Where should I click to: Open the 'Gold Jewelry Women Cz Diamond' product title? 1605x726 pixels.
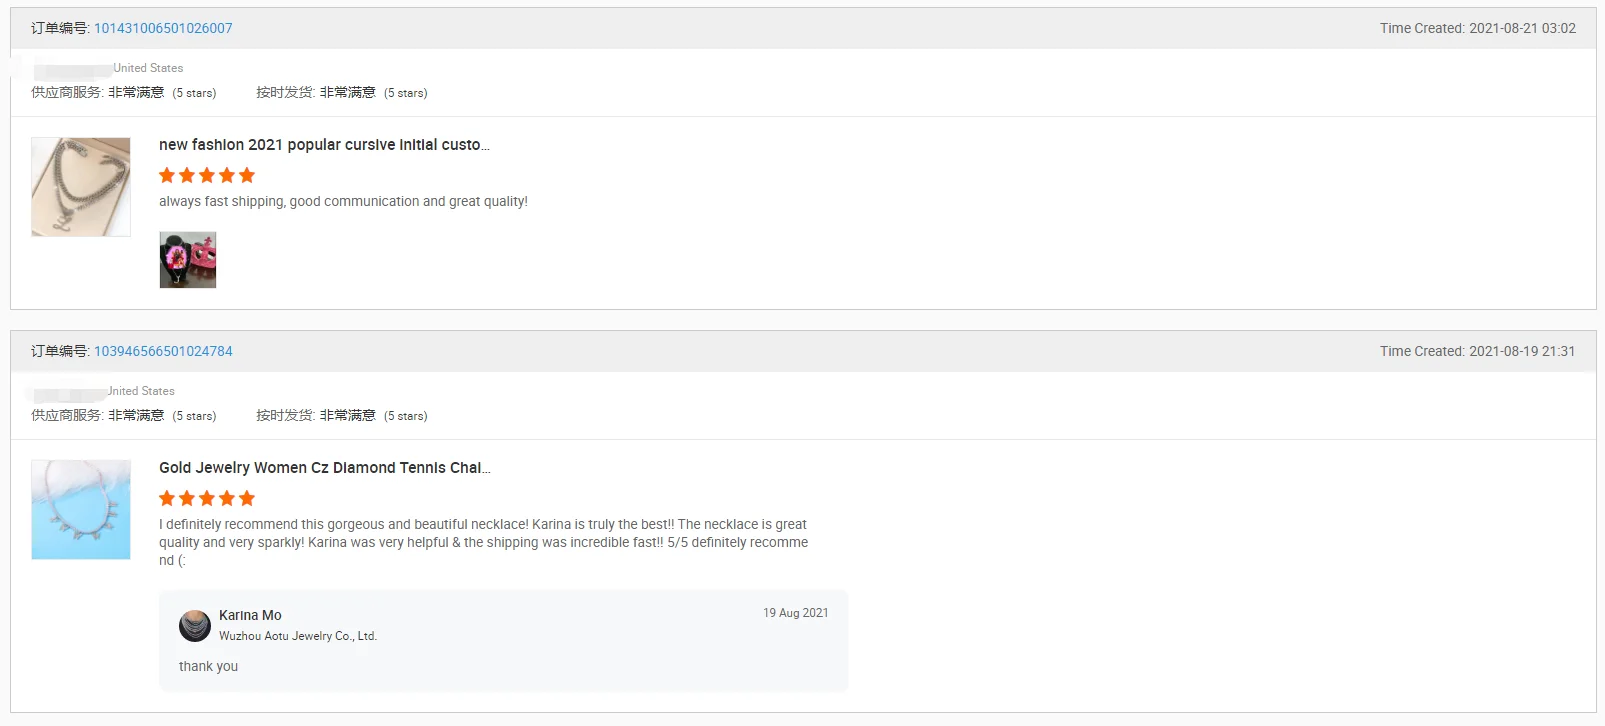click(324, 468)
